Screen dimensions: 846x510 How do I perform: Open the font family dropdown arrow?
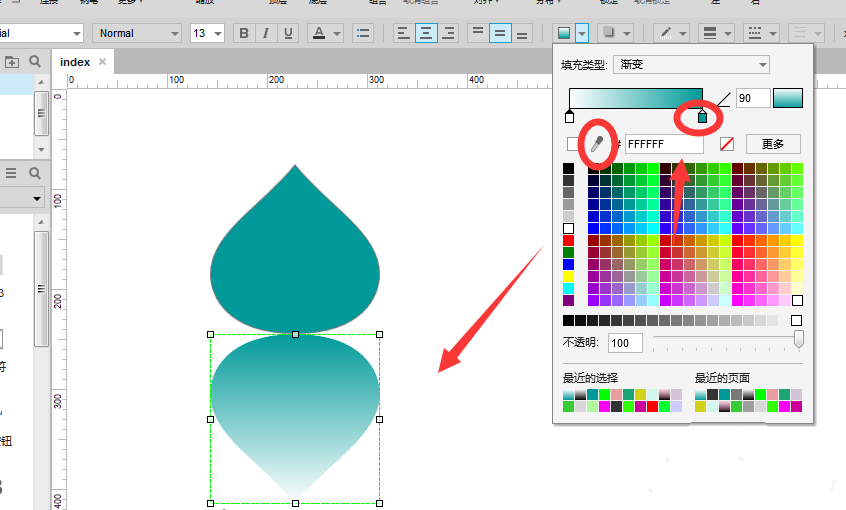77,33
